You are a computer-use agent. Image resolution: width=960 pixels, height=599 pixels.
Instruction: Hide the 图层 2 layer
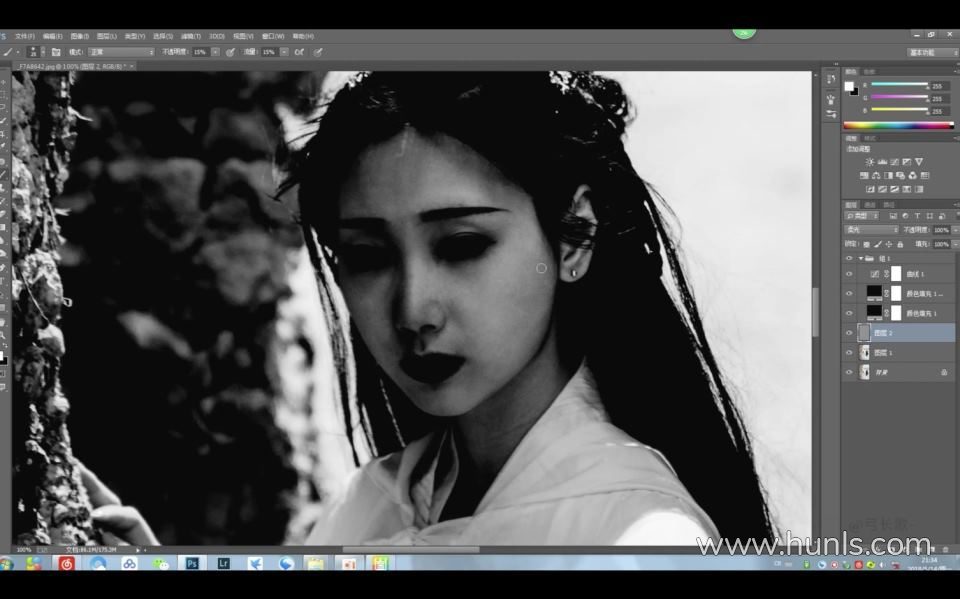(849, 333)
